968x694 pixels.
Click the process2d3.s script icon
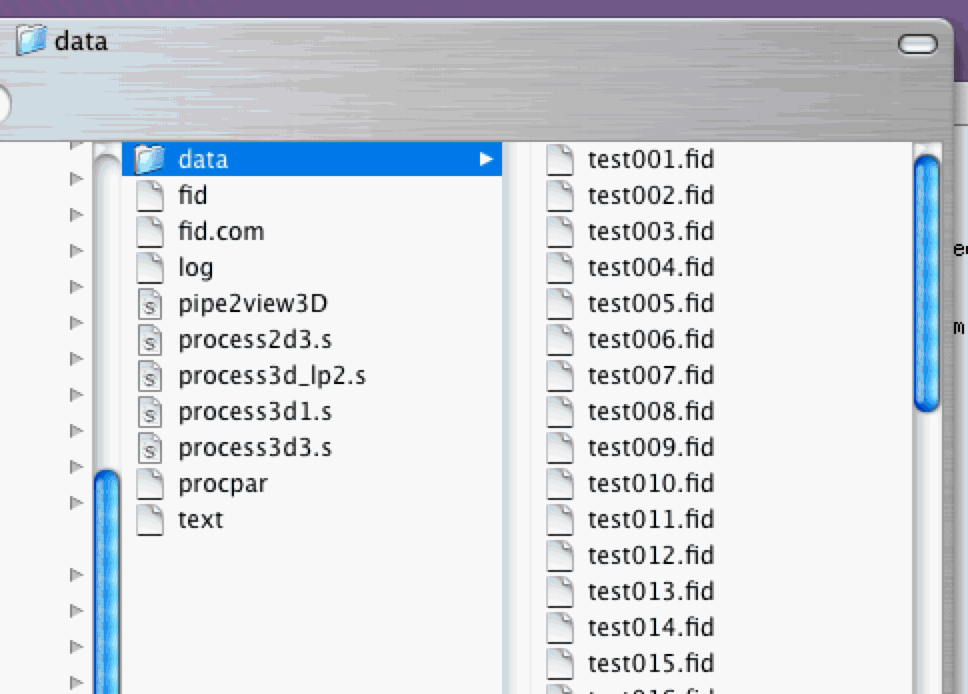149,340
